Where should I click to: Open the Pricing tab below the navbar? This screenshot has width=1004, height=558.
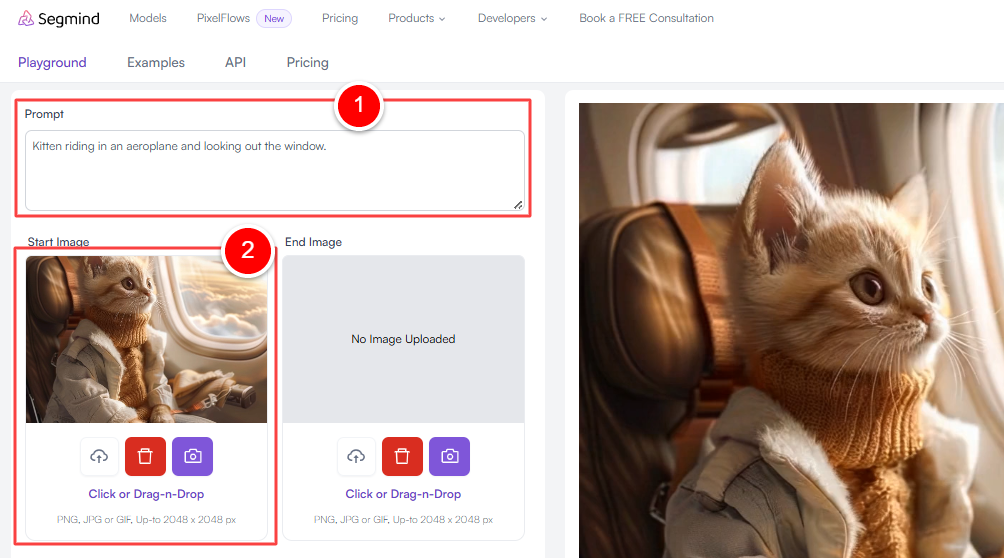307,62
